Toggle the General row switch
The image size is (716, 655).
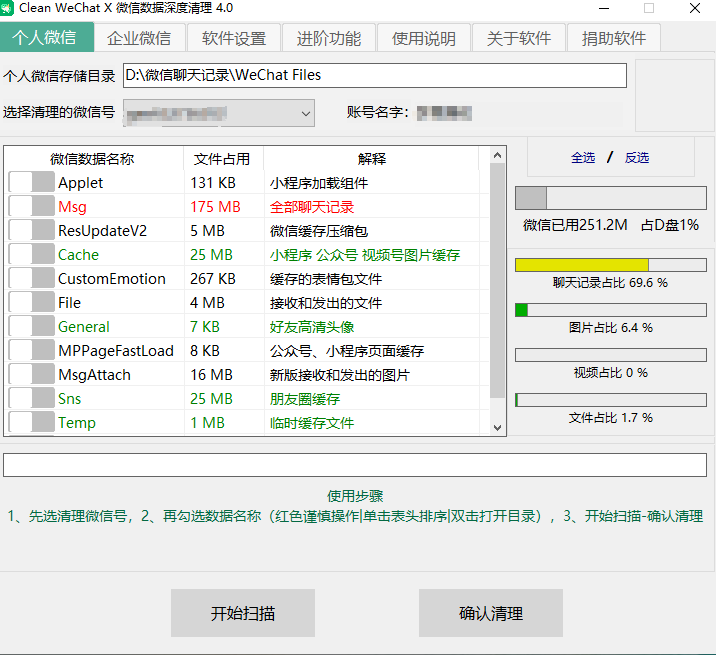(32, 326)
